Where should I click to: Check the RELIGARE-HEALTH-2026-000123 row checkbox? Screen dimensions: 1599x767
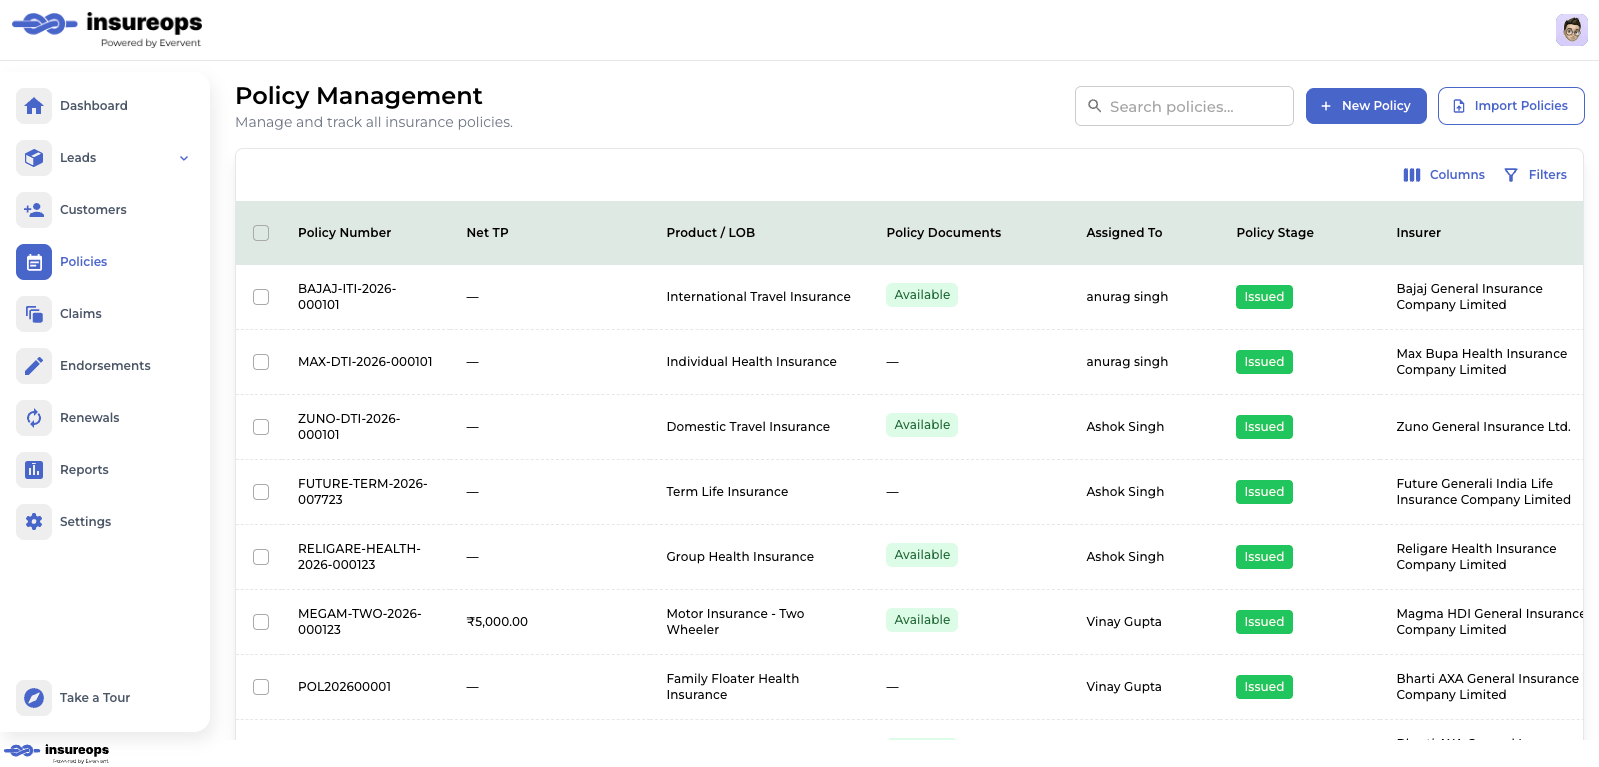[261, 557]
